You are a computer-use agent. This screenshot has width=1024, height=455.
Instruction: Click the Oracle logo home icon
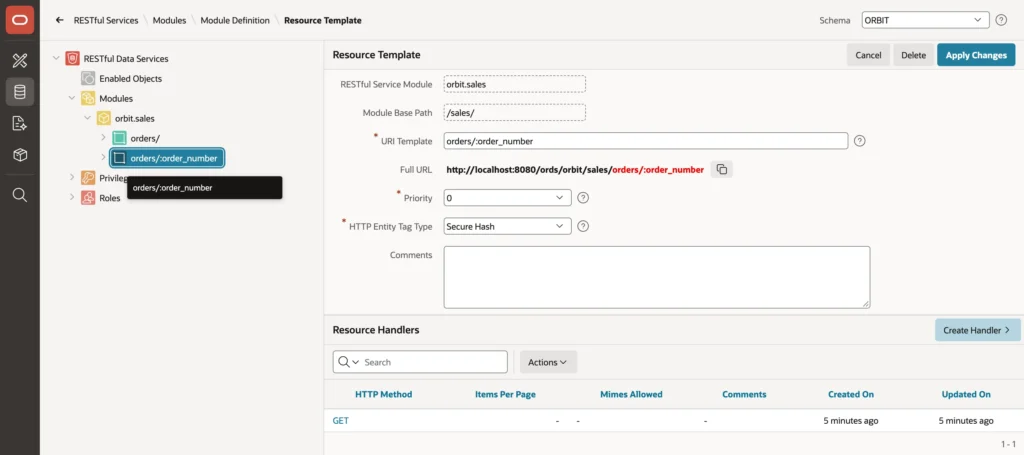[x=20, y=20]
